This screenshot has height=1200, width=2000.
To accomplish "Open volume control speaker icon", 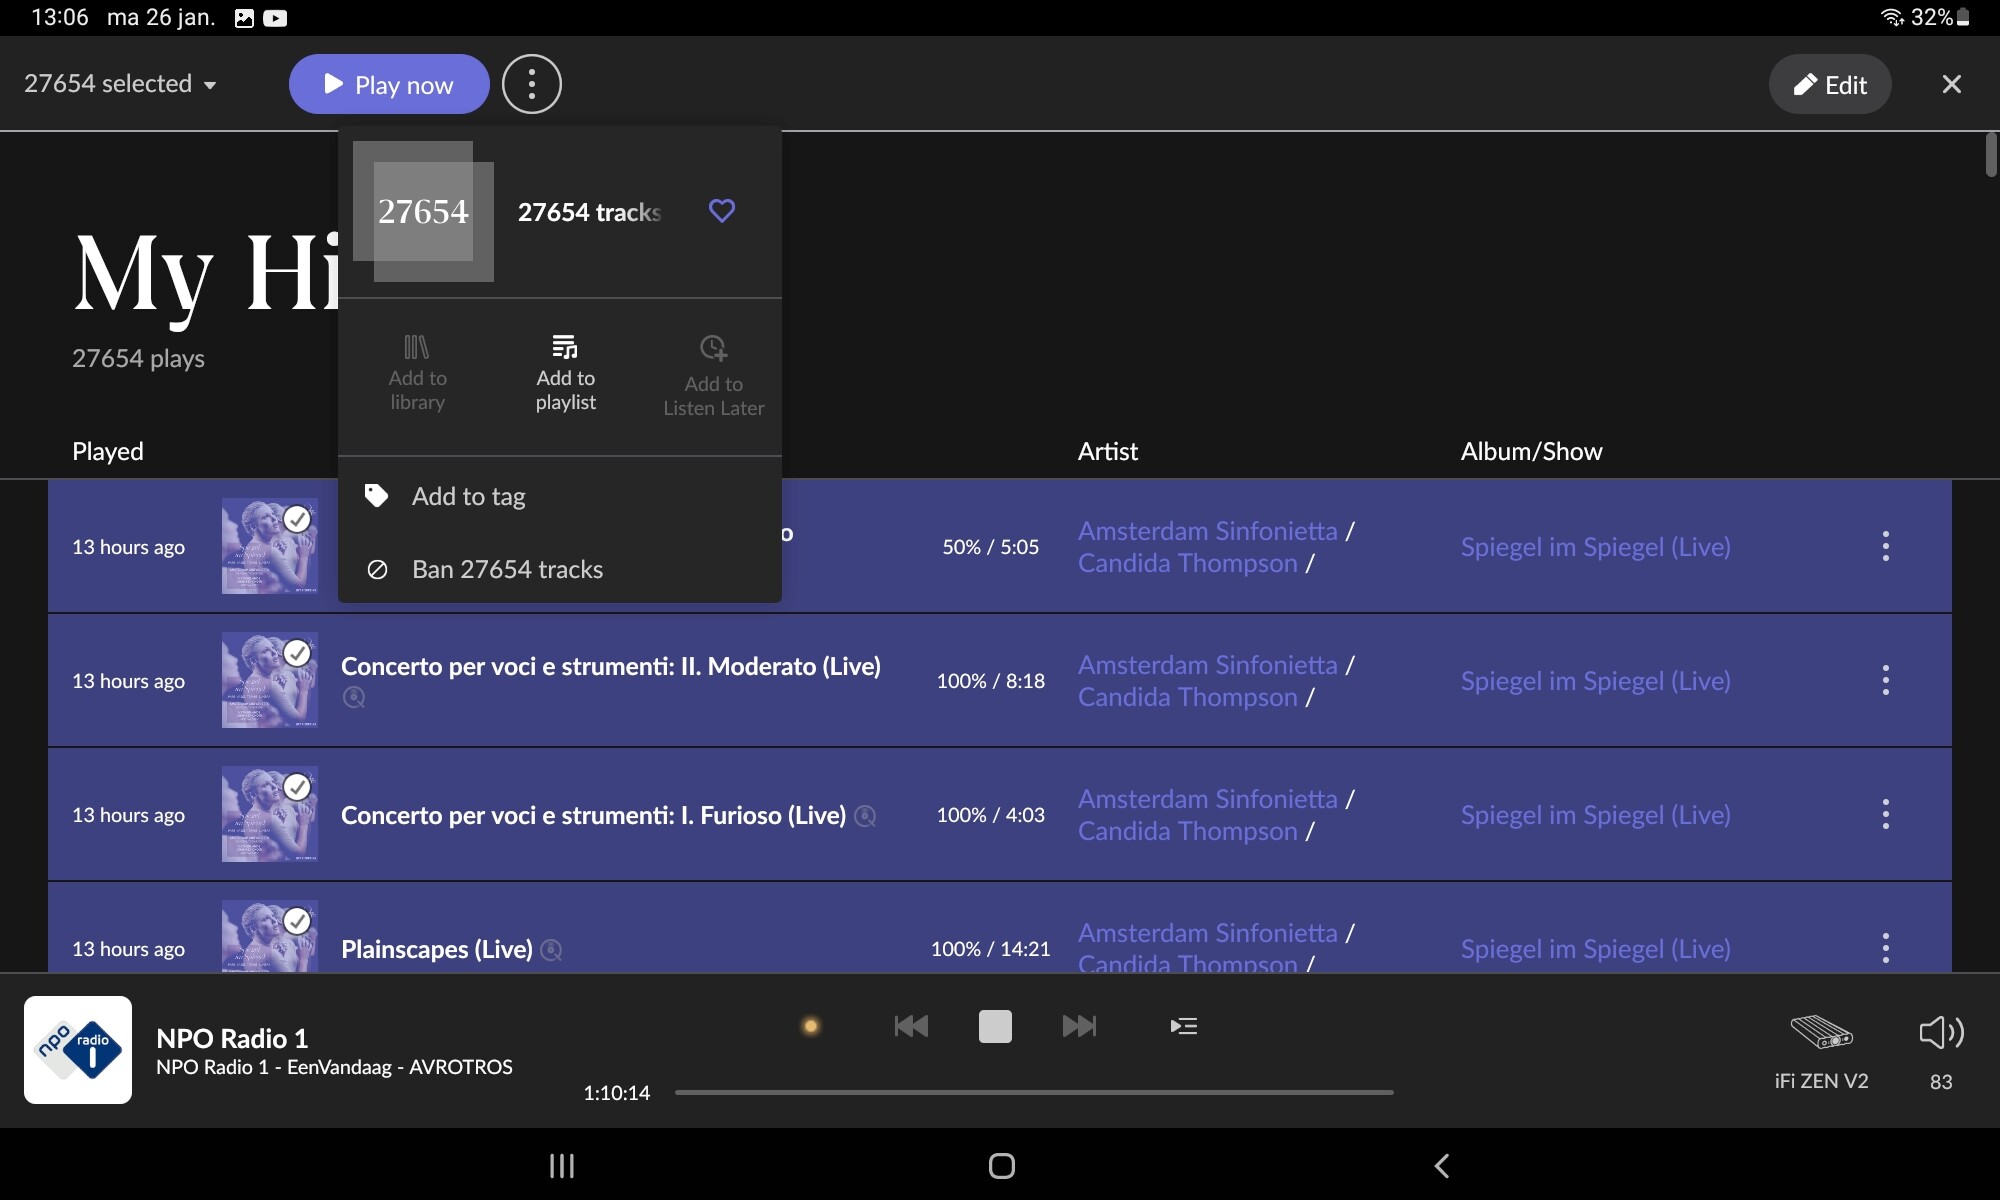I will (x=1941, y=1033).
